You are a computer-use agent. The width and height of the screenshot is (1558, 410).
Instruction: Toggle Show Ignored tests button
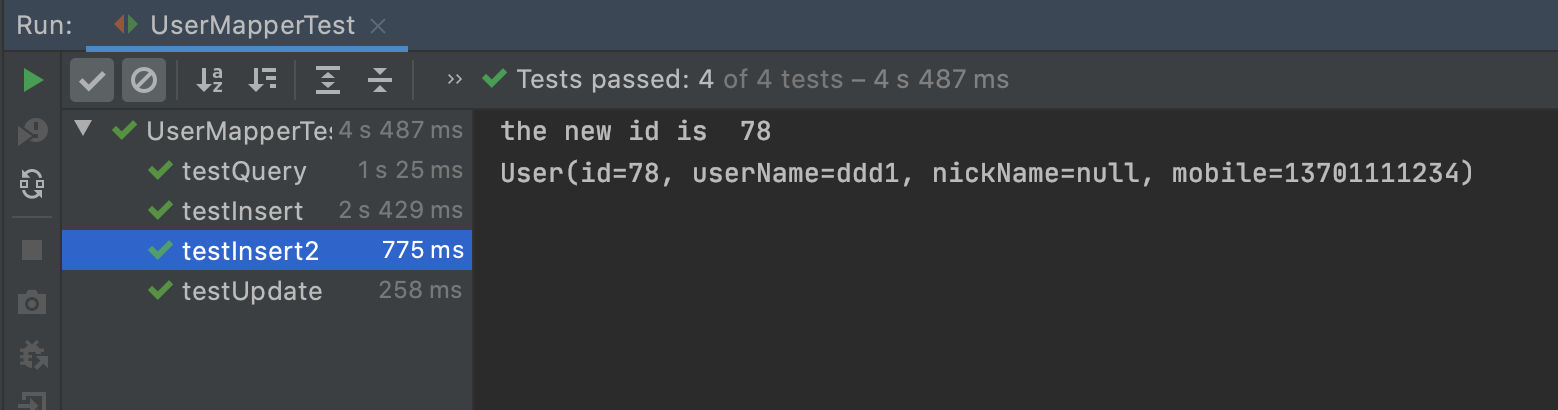(x=144, y=80)
